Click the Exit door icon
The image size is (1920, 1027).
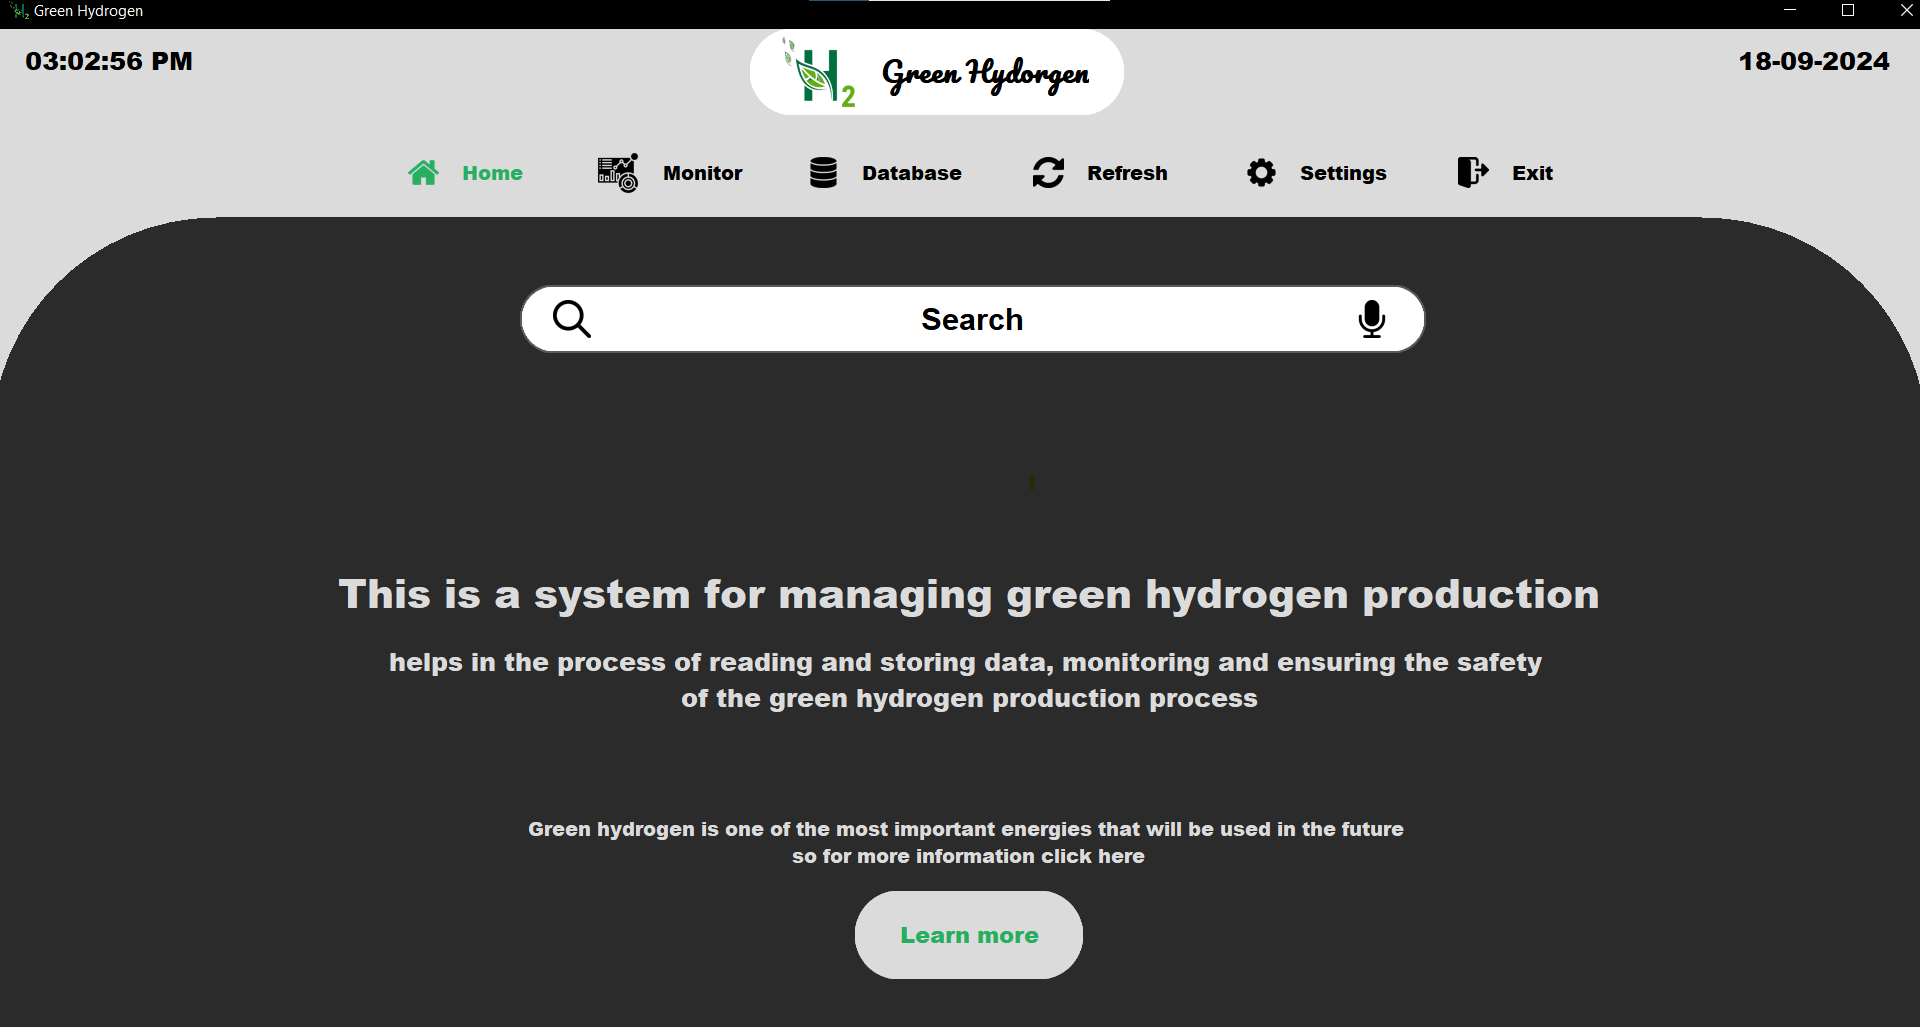(1472, 173)
